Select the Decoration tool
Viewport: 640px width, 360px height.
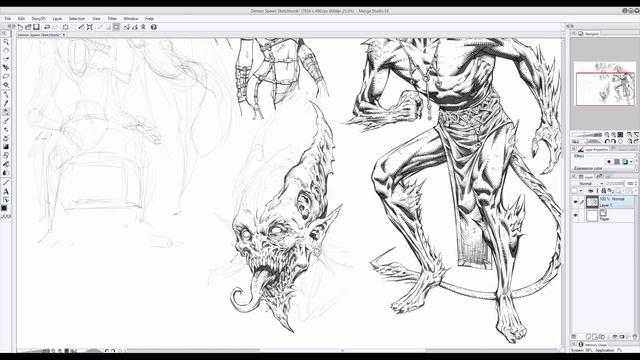click(6, 138)
